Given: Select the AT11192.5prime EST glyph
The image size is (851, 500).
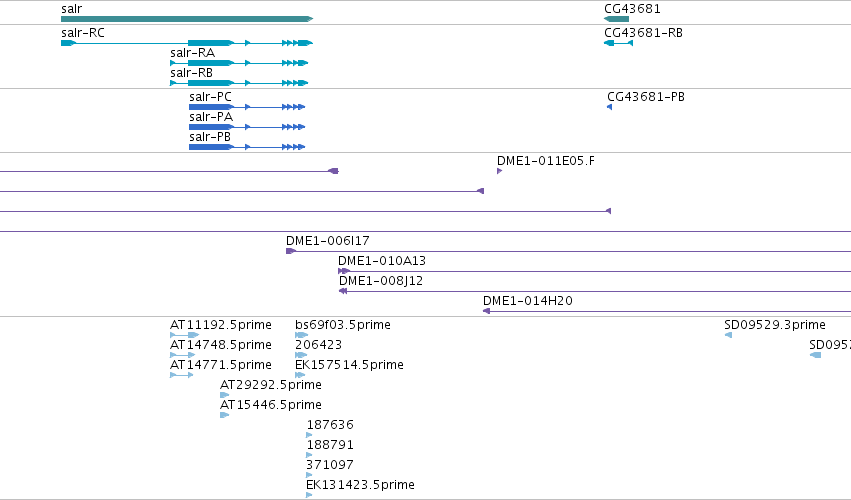Looking at the screenshot, I should click(x=185, y=335).
